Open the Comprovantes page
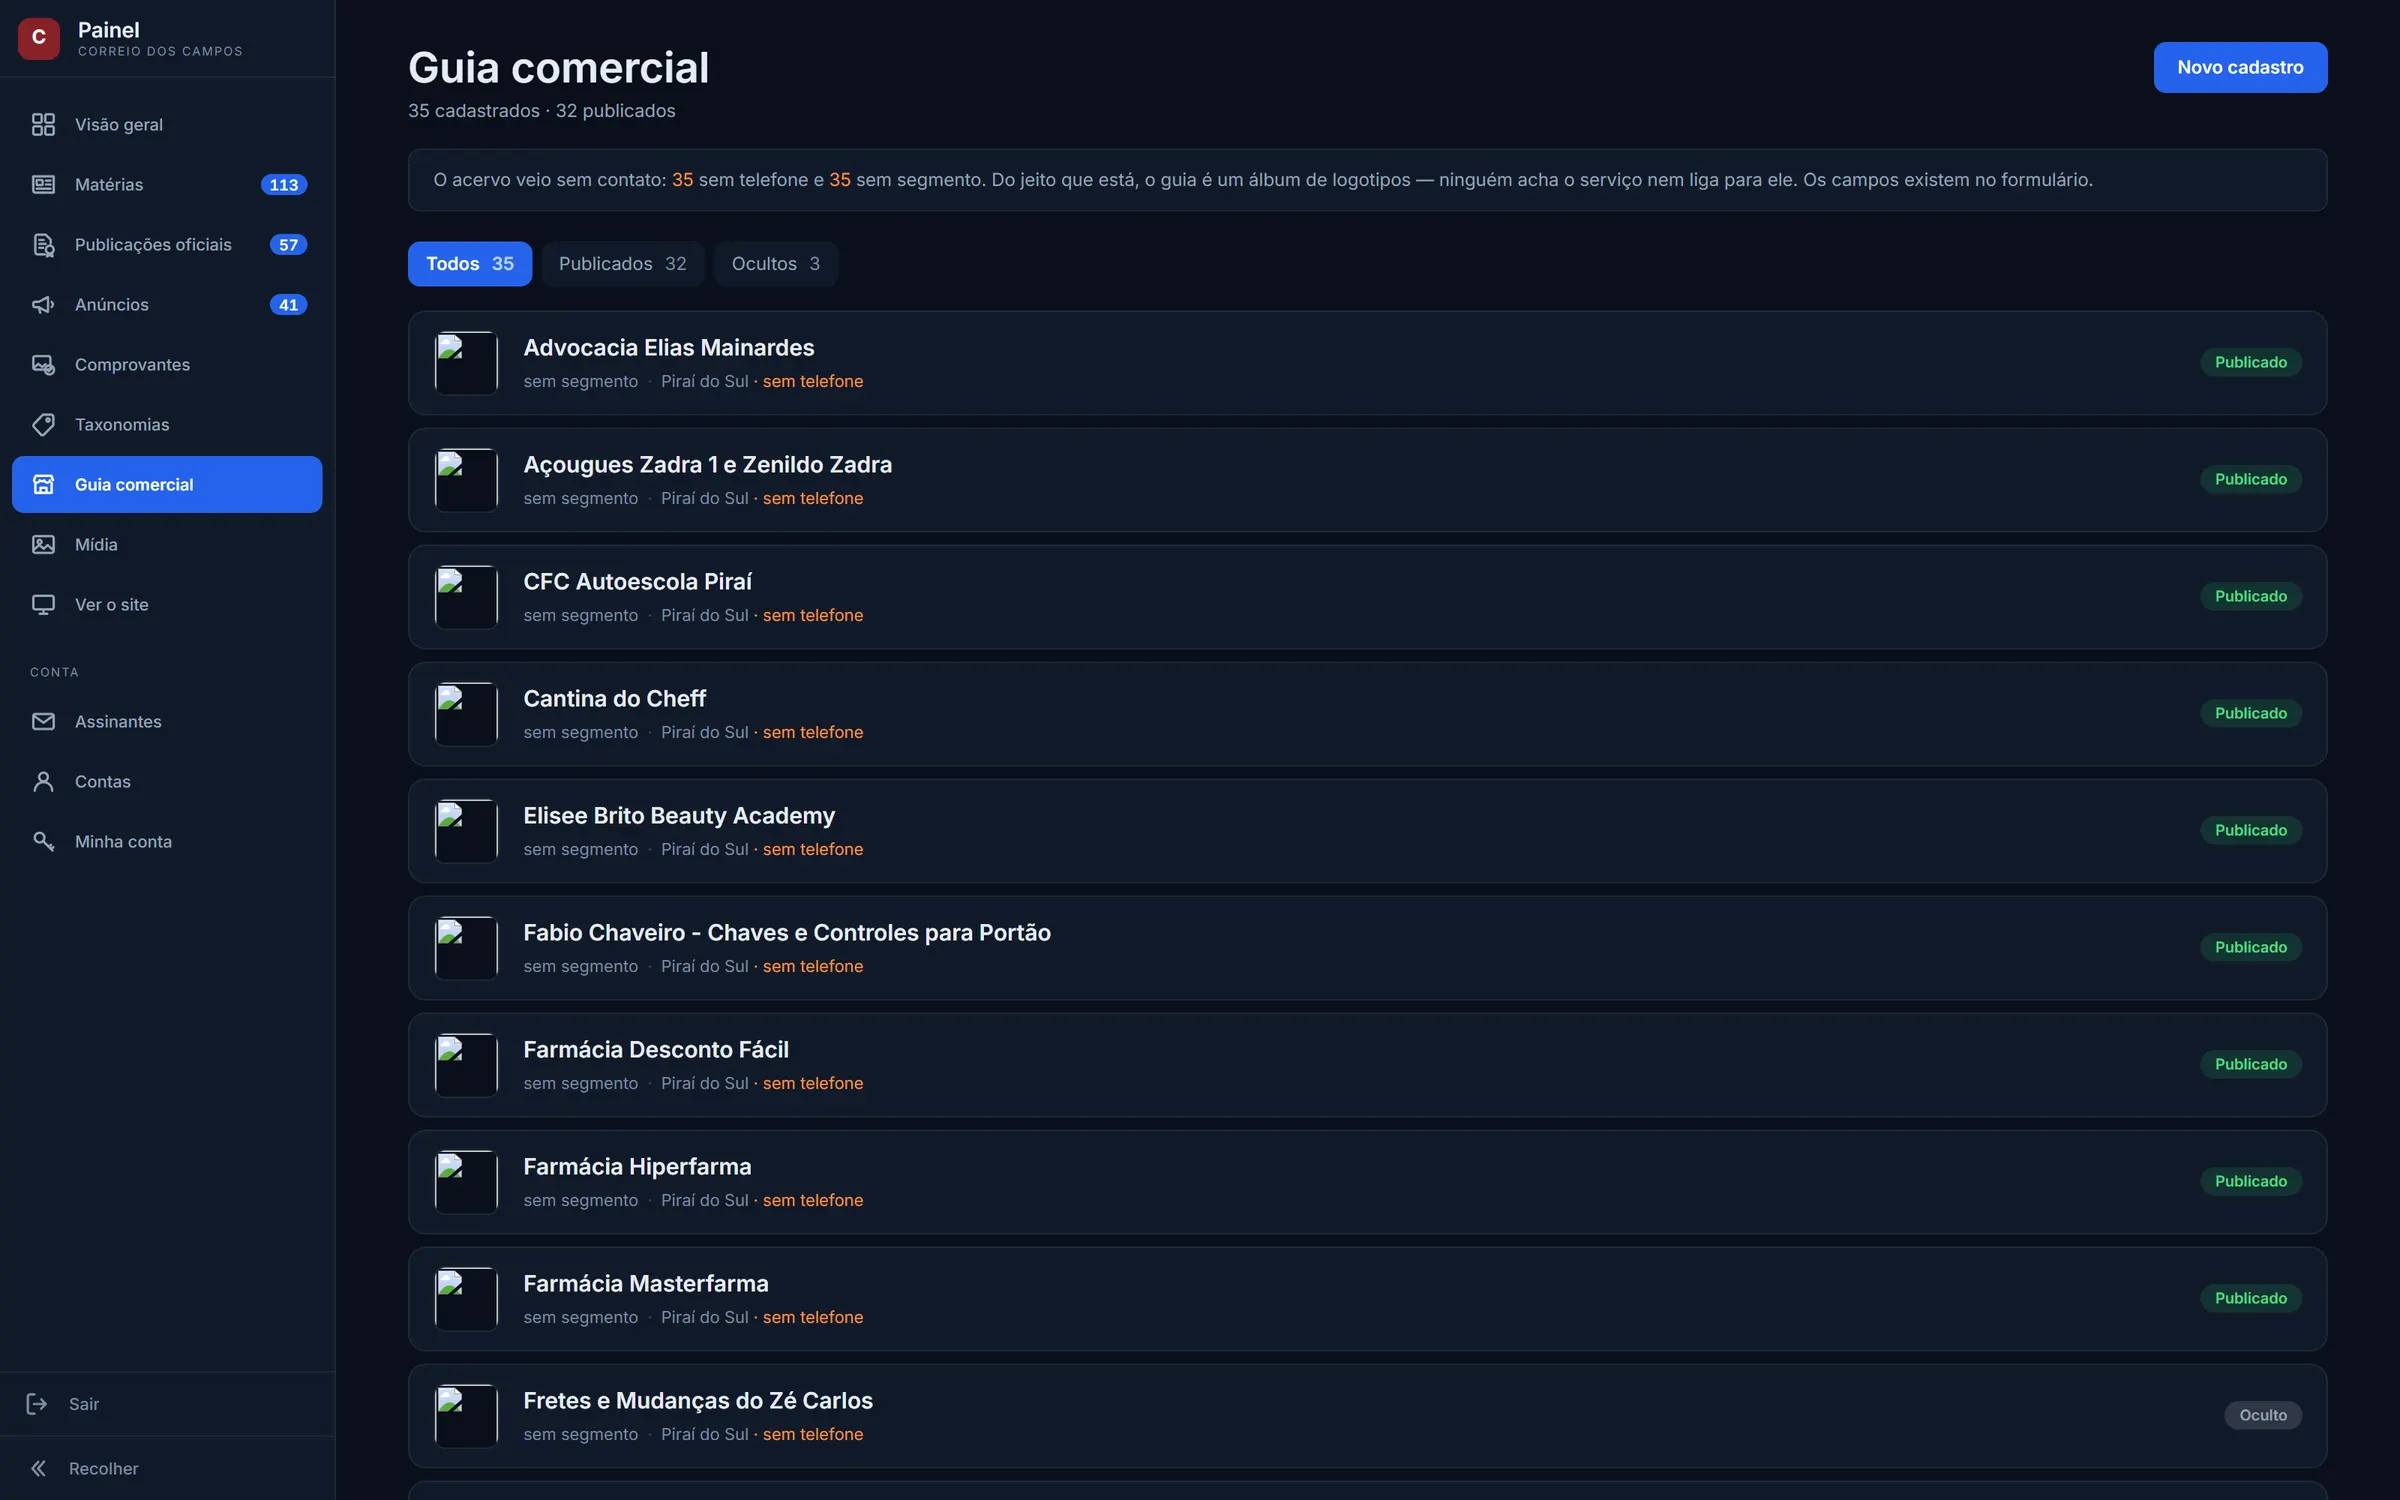This screenshot has height=1500, width=2400. click(x=167, y=364)
